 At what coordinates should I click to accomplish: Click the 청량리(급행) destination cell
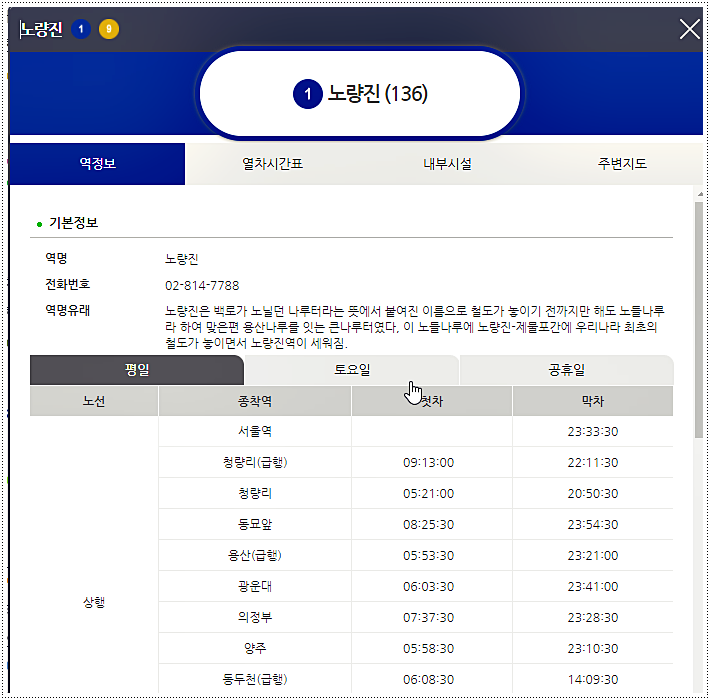255,462
